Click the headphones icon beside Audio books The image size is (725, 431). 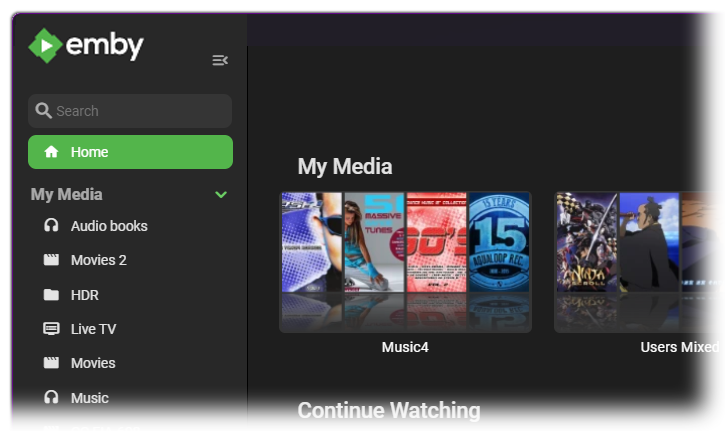click(51, 226)
